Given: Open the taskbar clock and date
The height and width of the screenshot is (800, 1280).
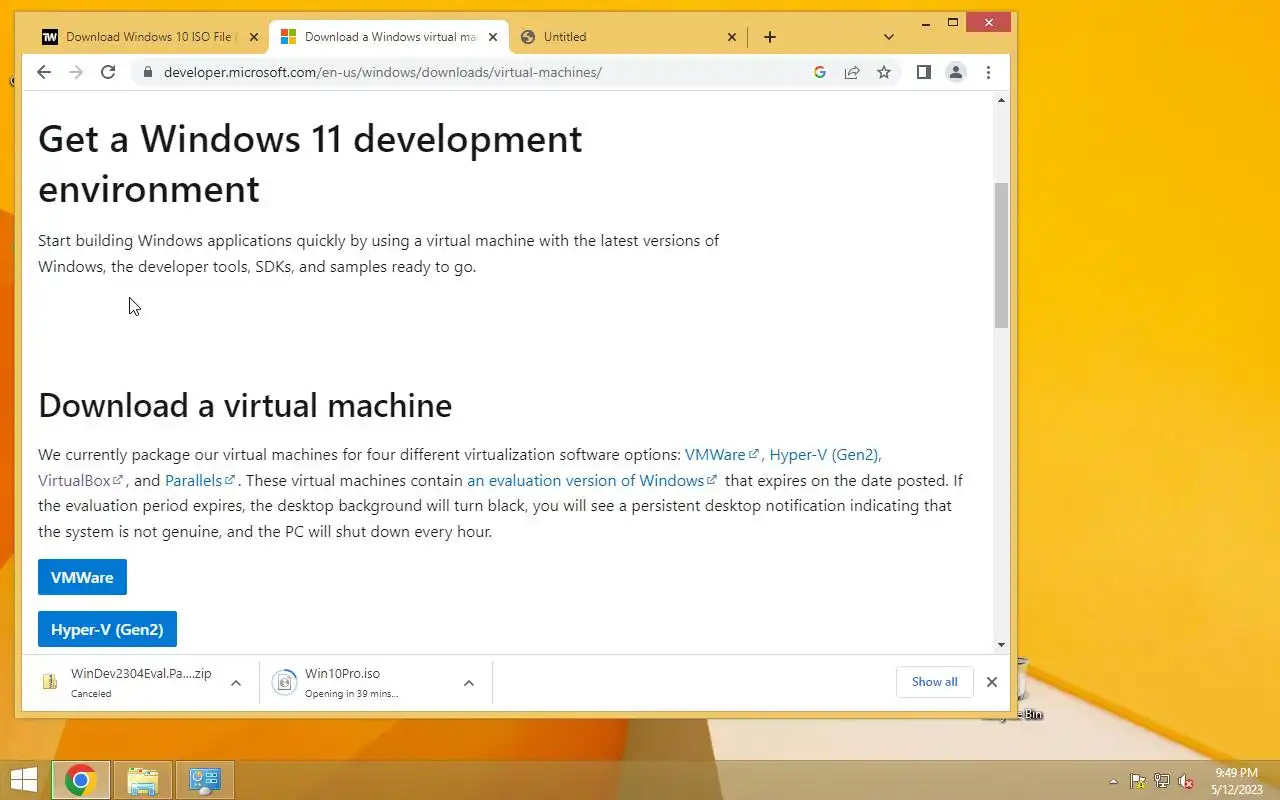Looking at the screenshot, I should click(1236, 781).
